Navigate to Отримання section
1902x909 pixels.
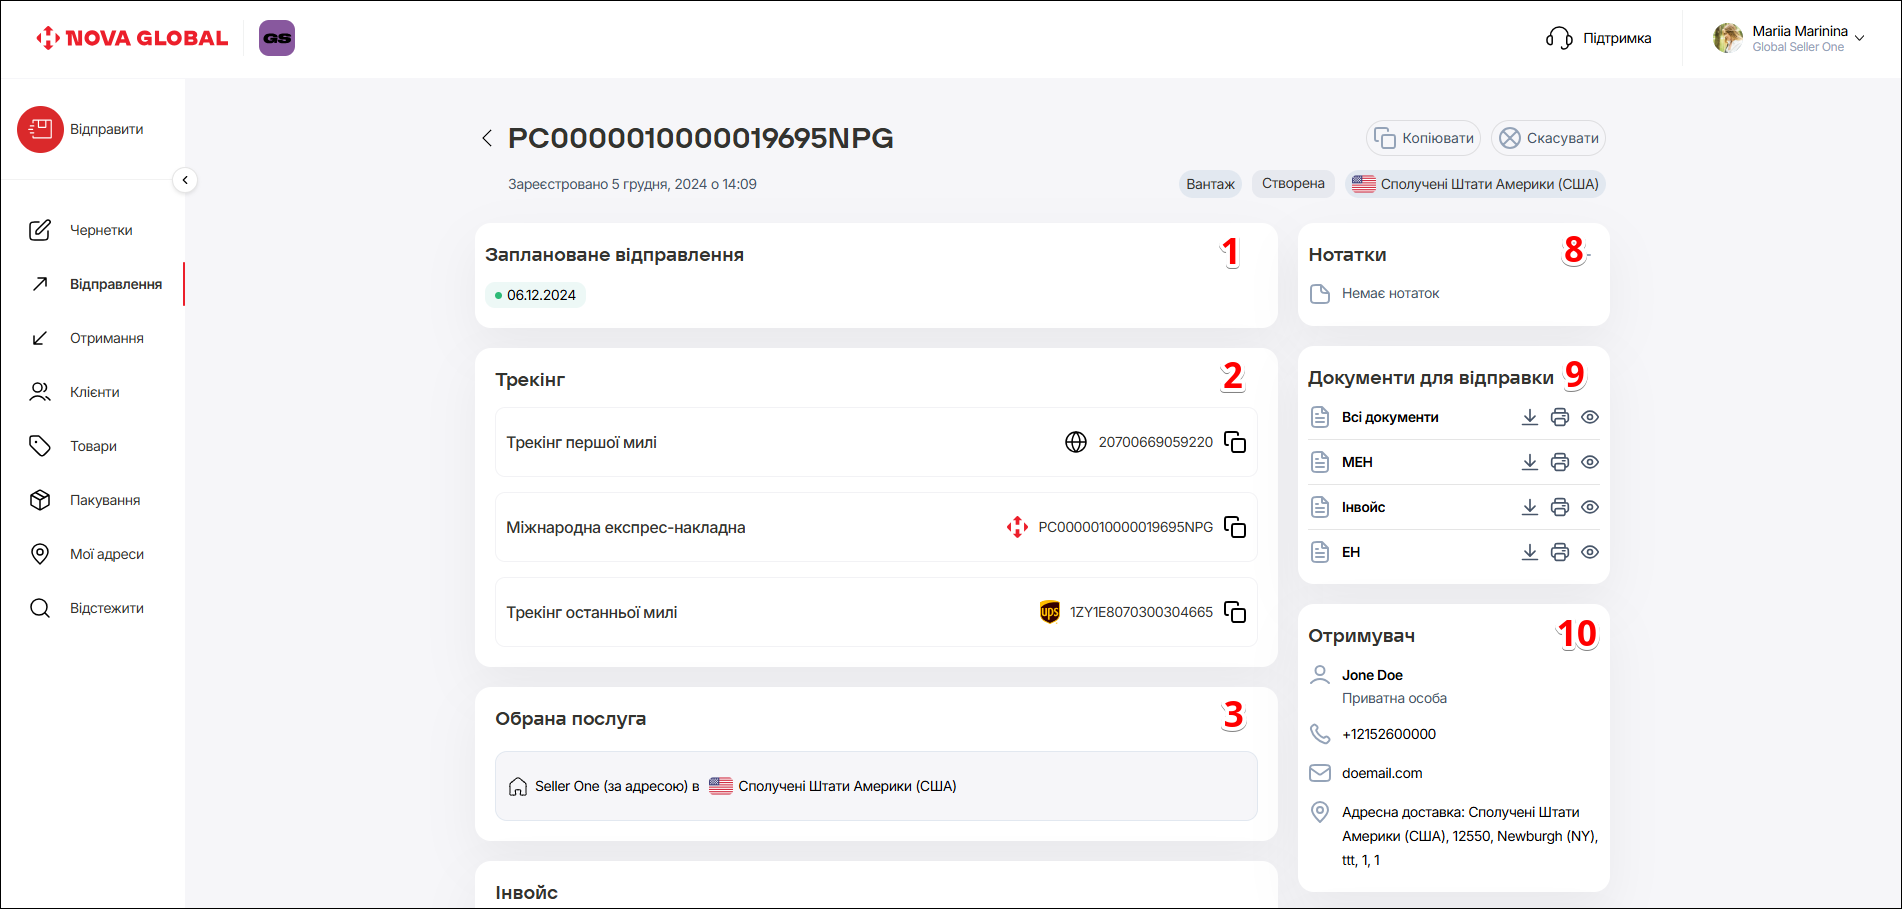tap(106, 338)
